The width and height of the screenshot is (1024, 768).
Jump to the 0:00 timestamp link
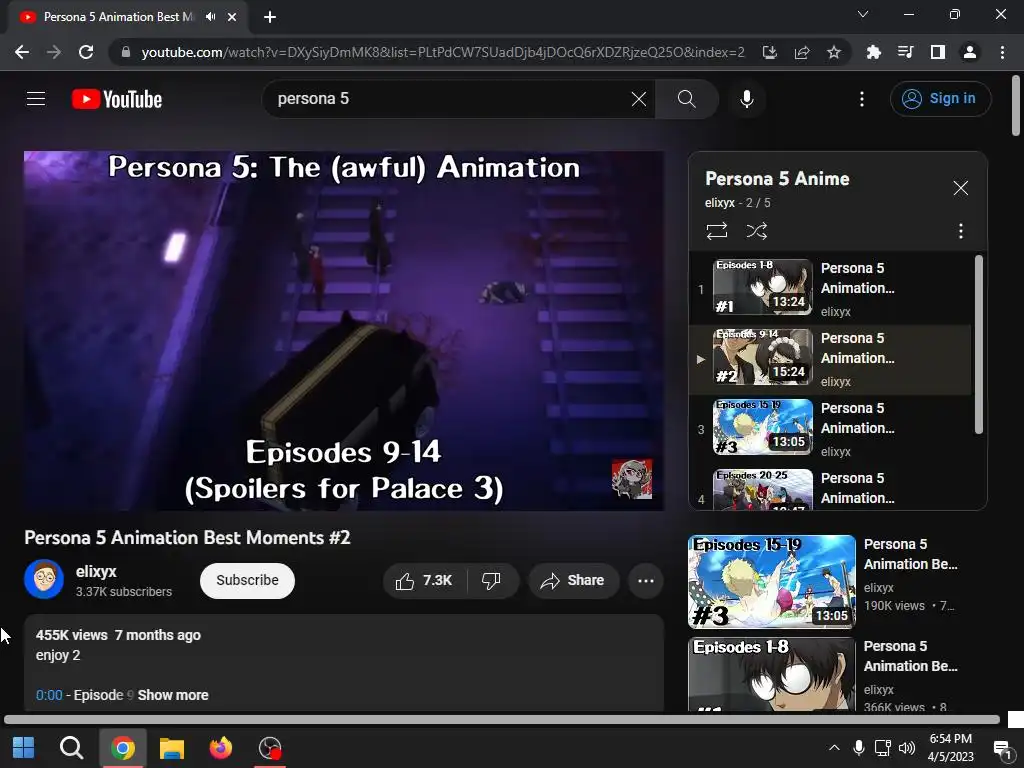click(49, 695)
